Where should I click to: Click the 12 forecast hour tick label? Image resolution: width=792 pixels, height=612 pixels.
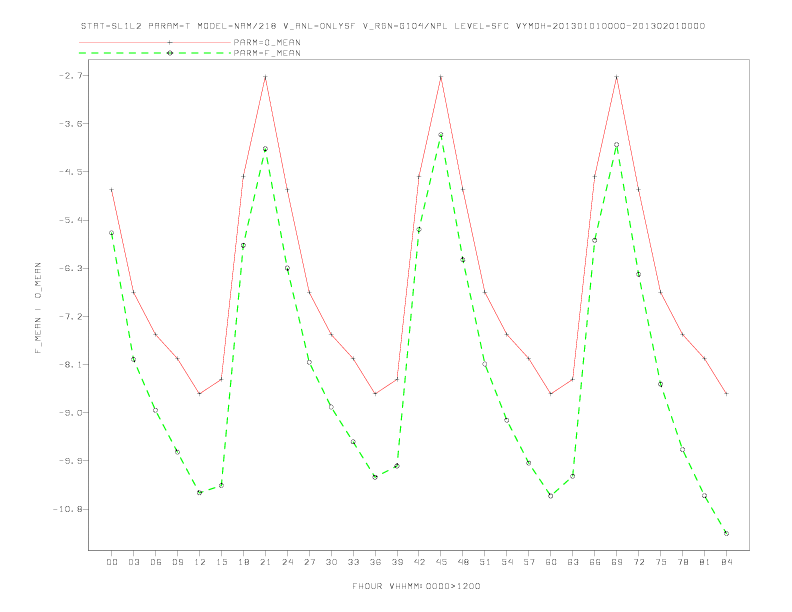[x=200, y=562]
